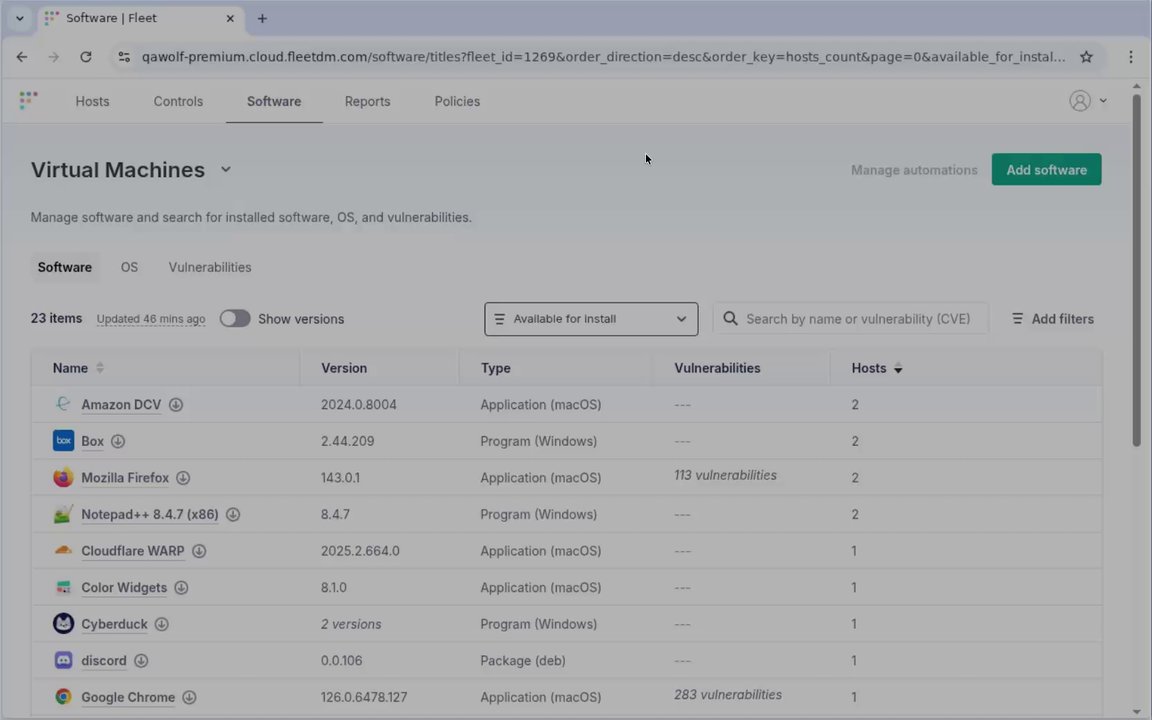Click the discord app icon
The height and width of the screenshot is (720, 1152).
coord(63,660)
